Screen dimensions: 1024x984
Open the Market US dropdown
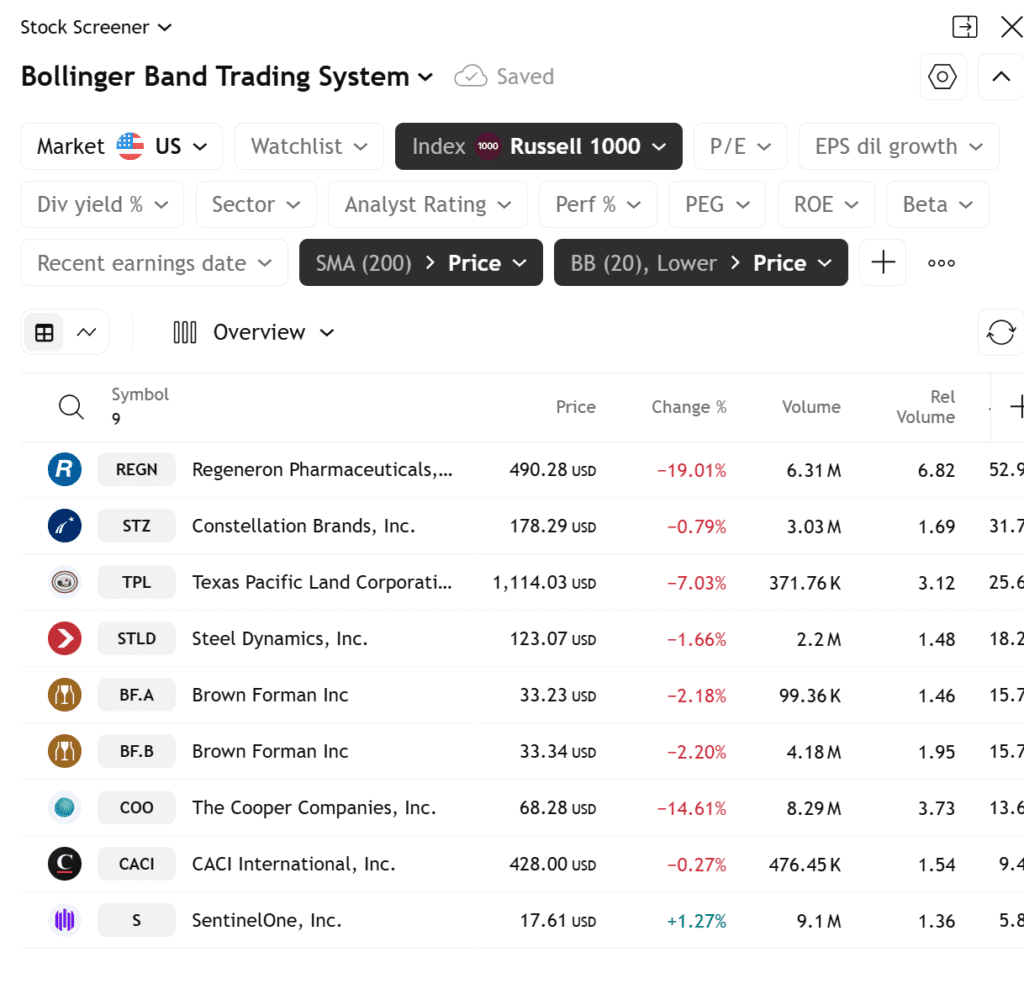tap(122, 147)
